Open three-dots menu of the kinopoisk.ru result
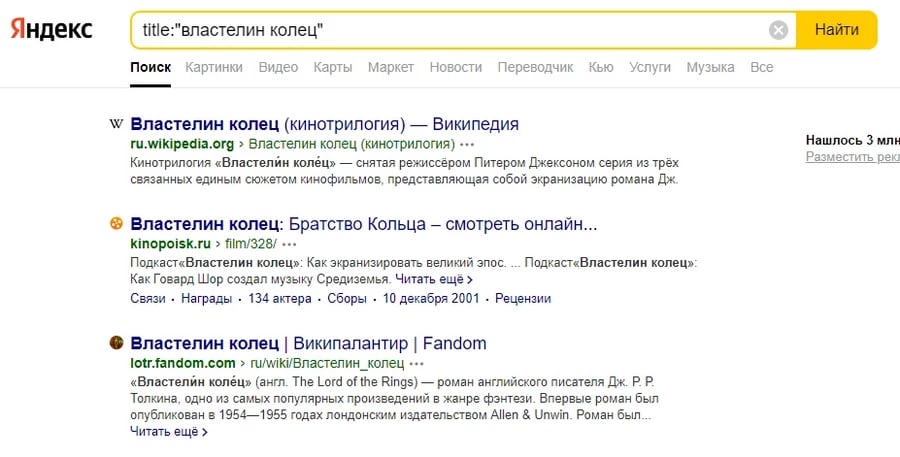The image size is (900, 457). (289, 245)
